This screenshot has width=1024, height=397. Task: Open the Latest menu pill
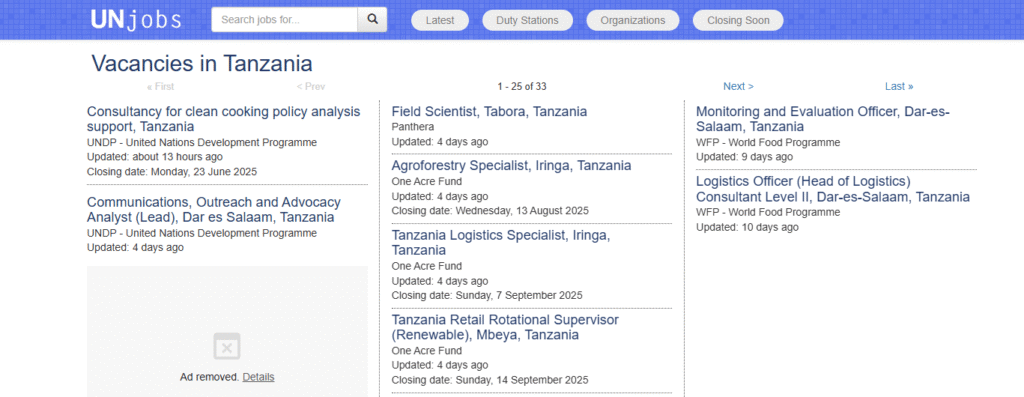pos(440,20)
